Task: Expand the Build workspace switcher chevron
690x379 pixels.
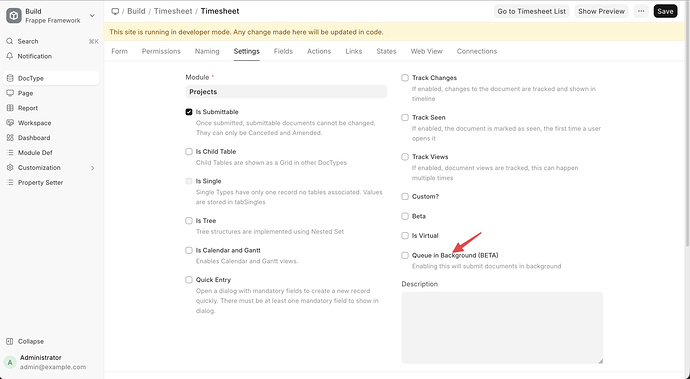Action: [x=92, y=16]
